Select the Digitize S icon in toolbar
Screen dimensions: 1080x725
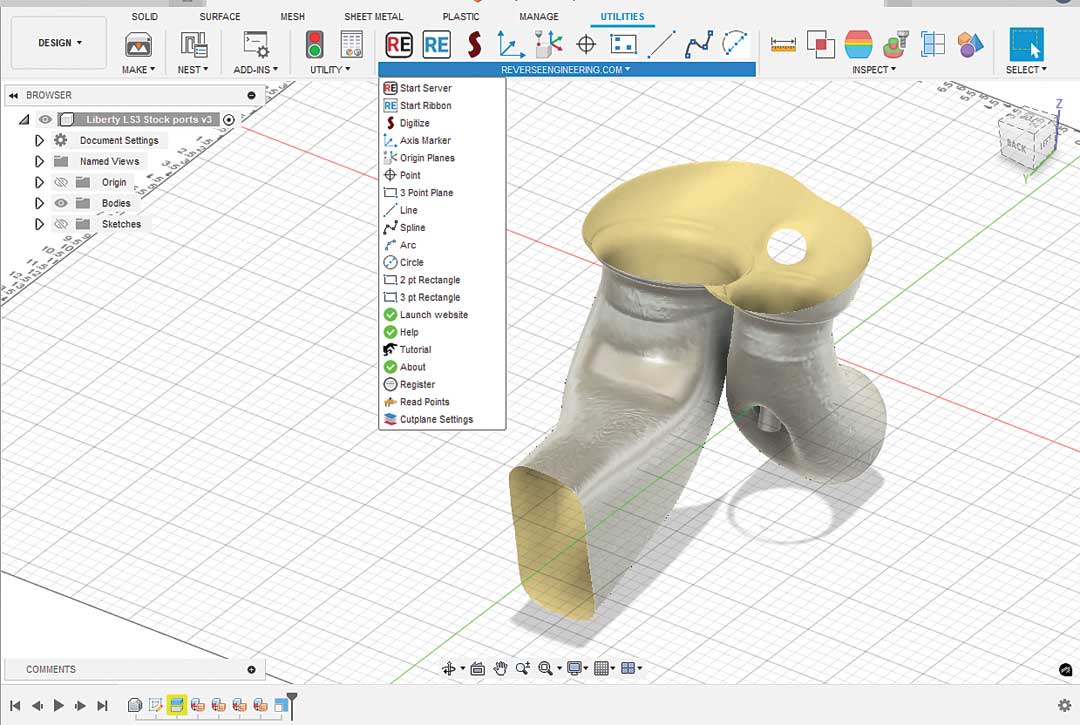[x=474, y=45]
